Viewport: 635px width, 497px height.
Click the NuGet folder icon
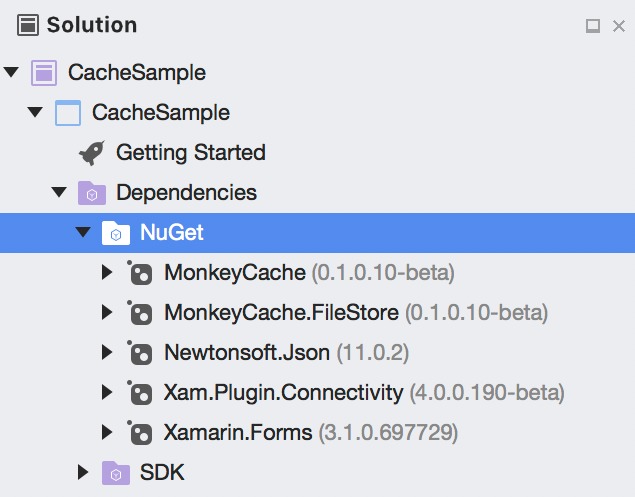pyautogui.click(x=116, y=233)
